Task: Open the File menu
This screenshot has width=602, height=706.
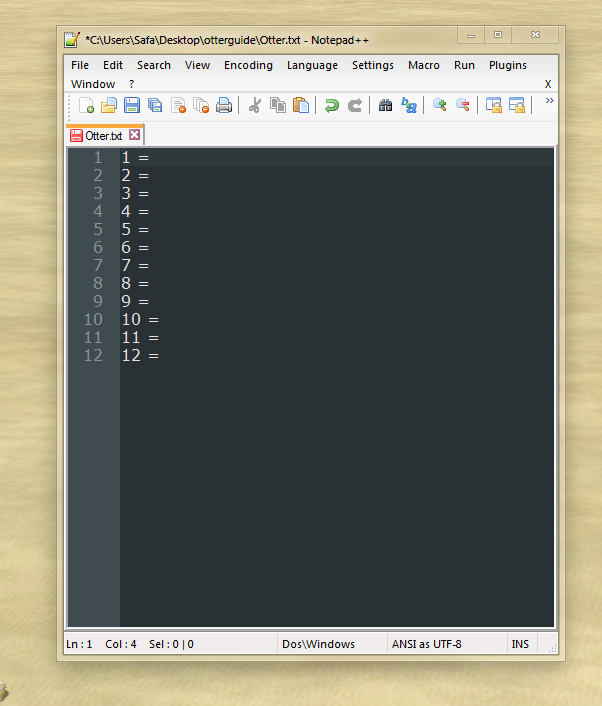Action: point(80,65)
